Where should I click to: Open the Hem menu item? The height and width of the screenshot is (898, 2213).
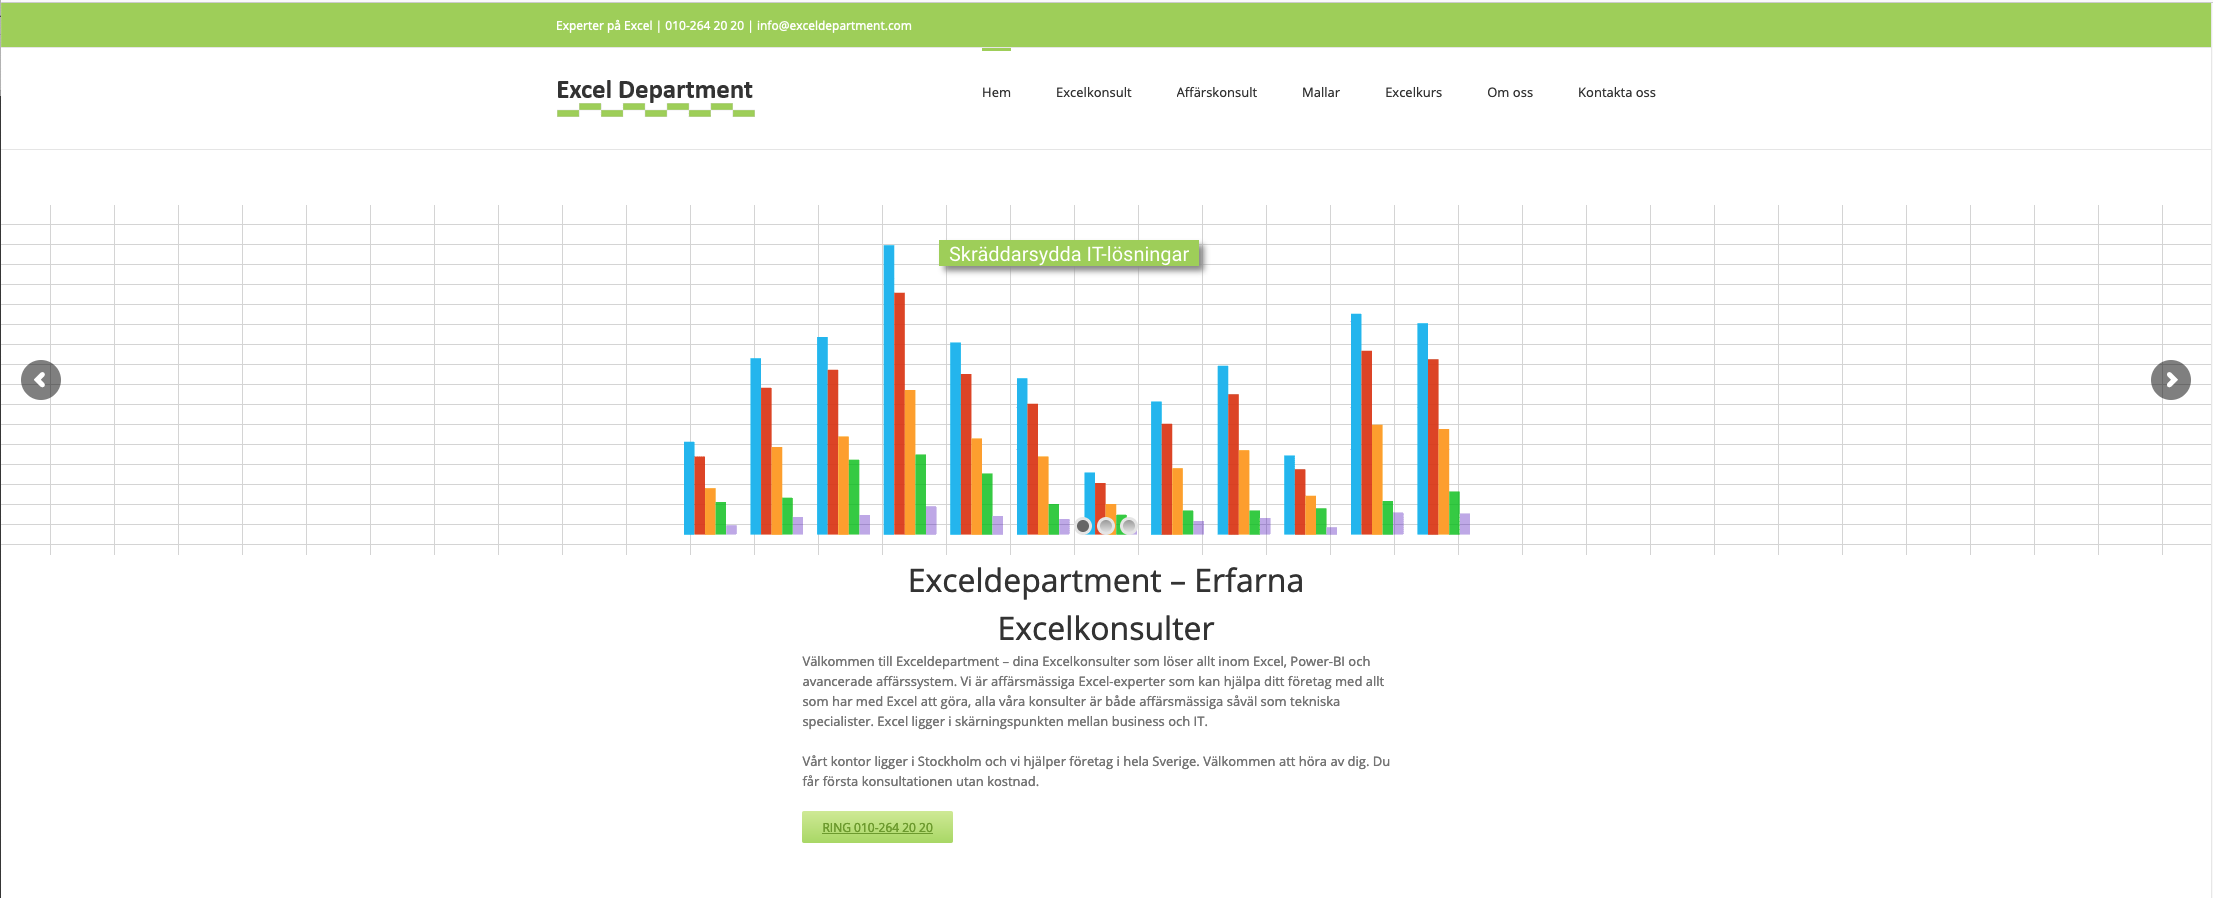coord(996,92)
